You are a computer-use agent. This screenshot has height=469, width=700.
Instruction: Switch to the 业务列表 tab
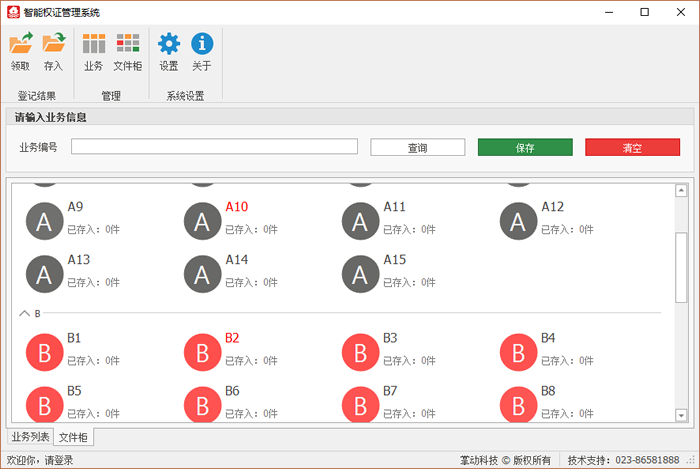pos(30,437)
